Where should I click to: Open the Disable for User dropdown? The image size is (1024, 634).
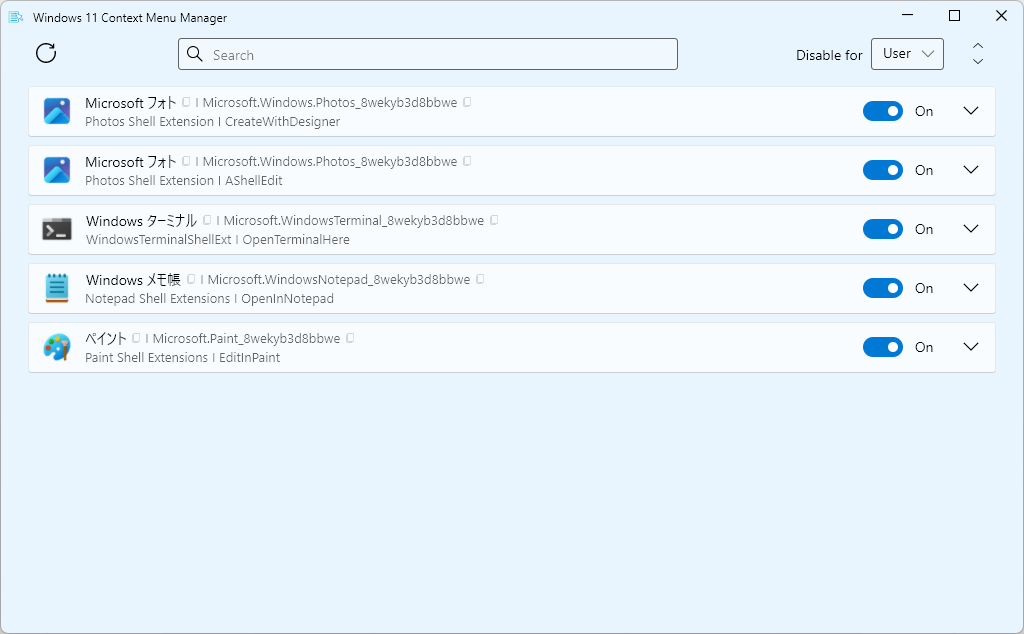pyautogui.click(x=907, y=54)
